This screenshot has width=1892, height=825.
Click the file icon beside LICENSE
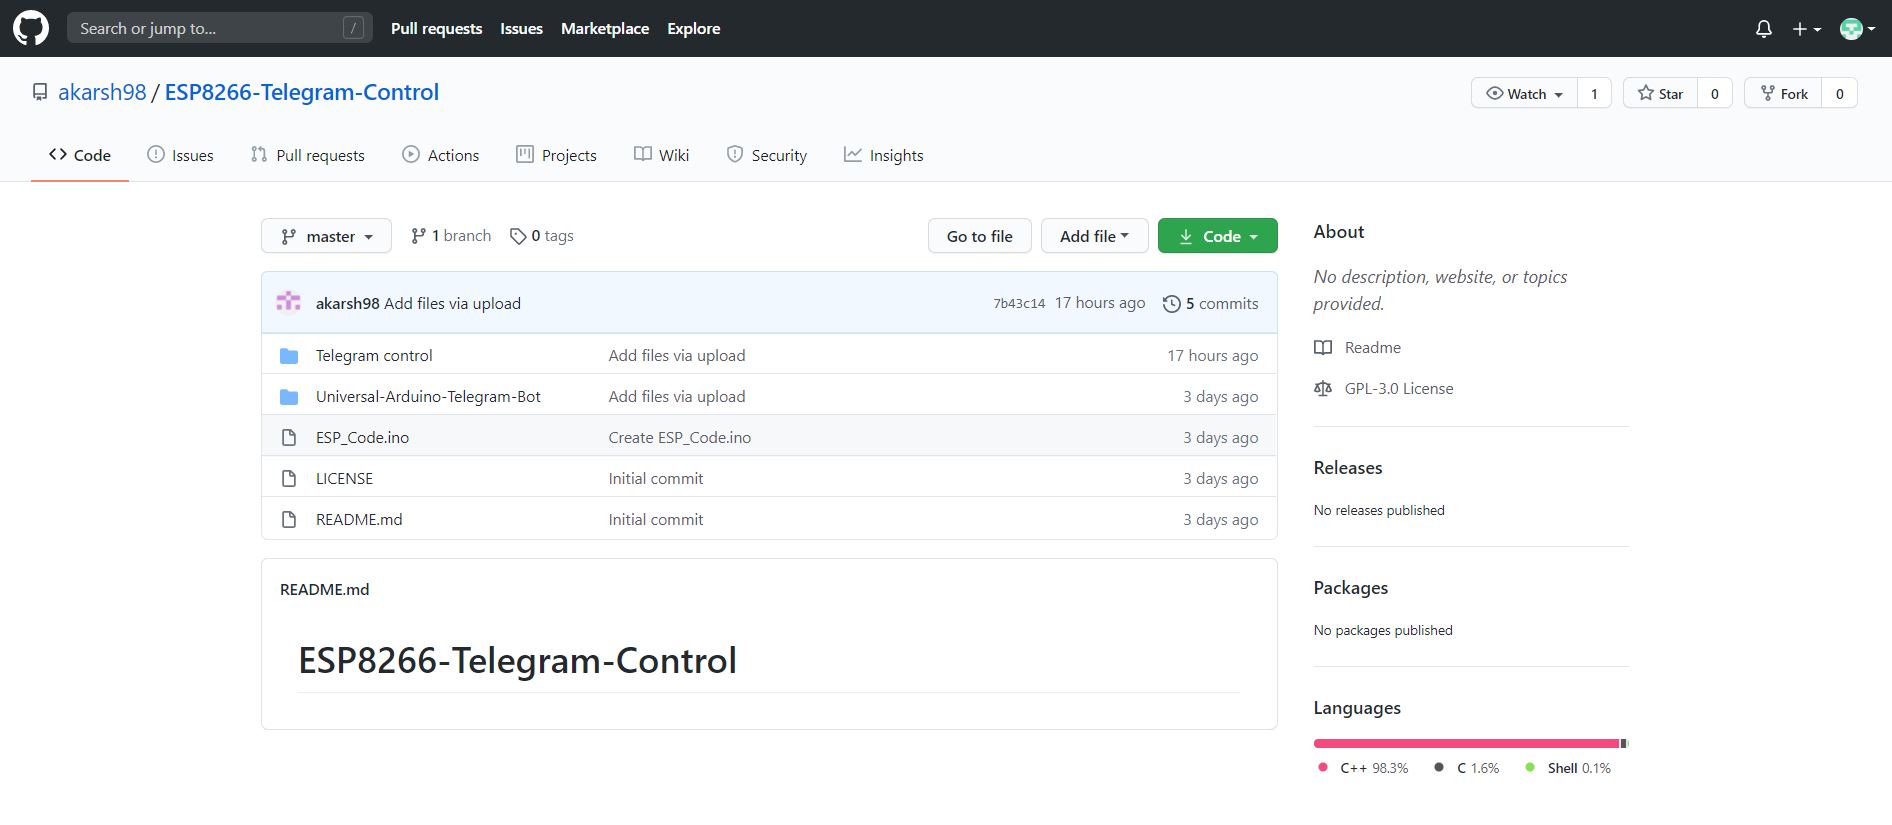coord(289,478)
